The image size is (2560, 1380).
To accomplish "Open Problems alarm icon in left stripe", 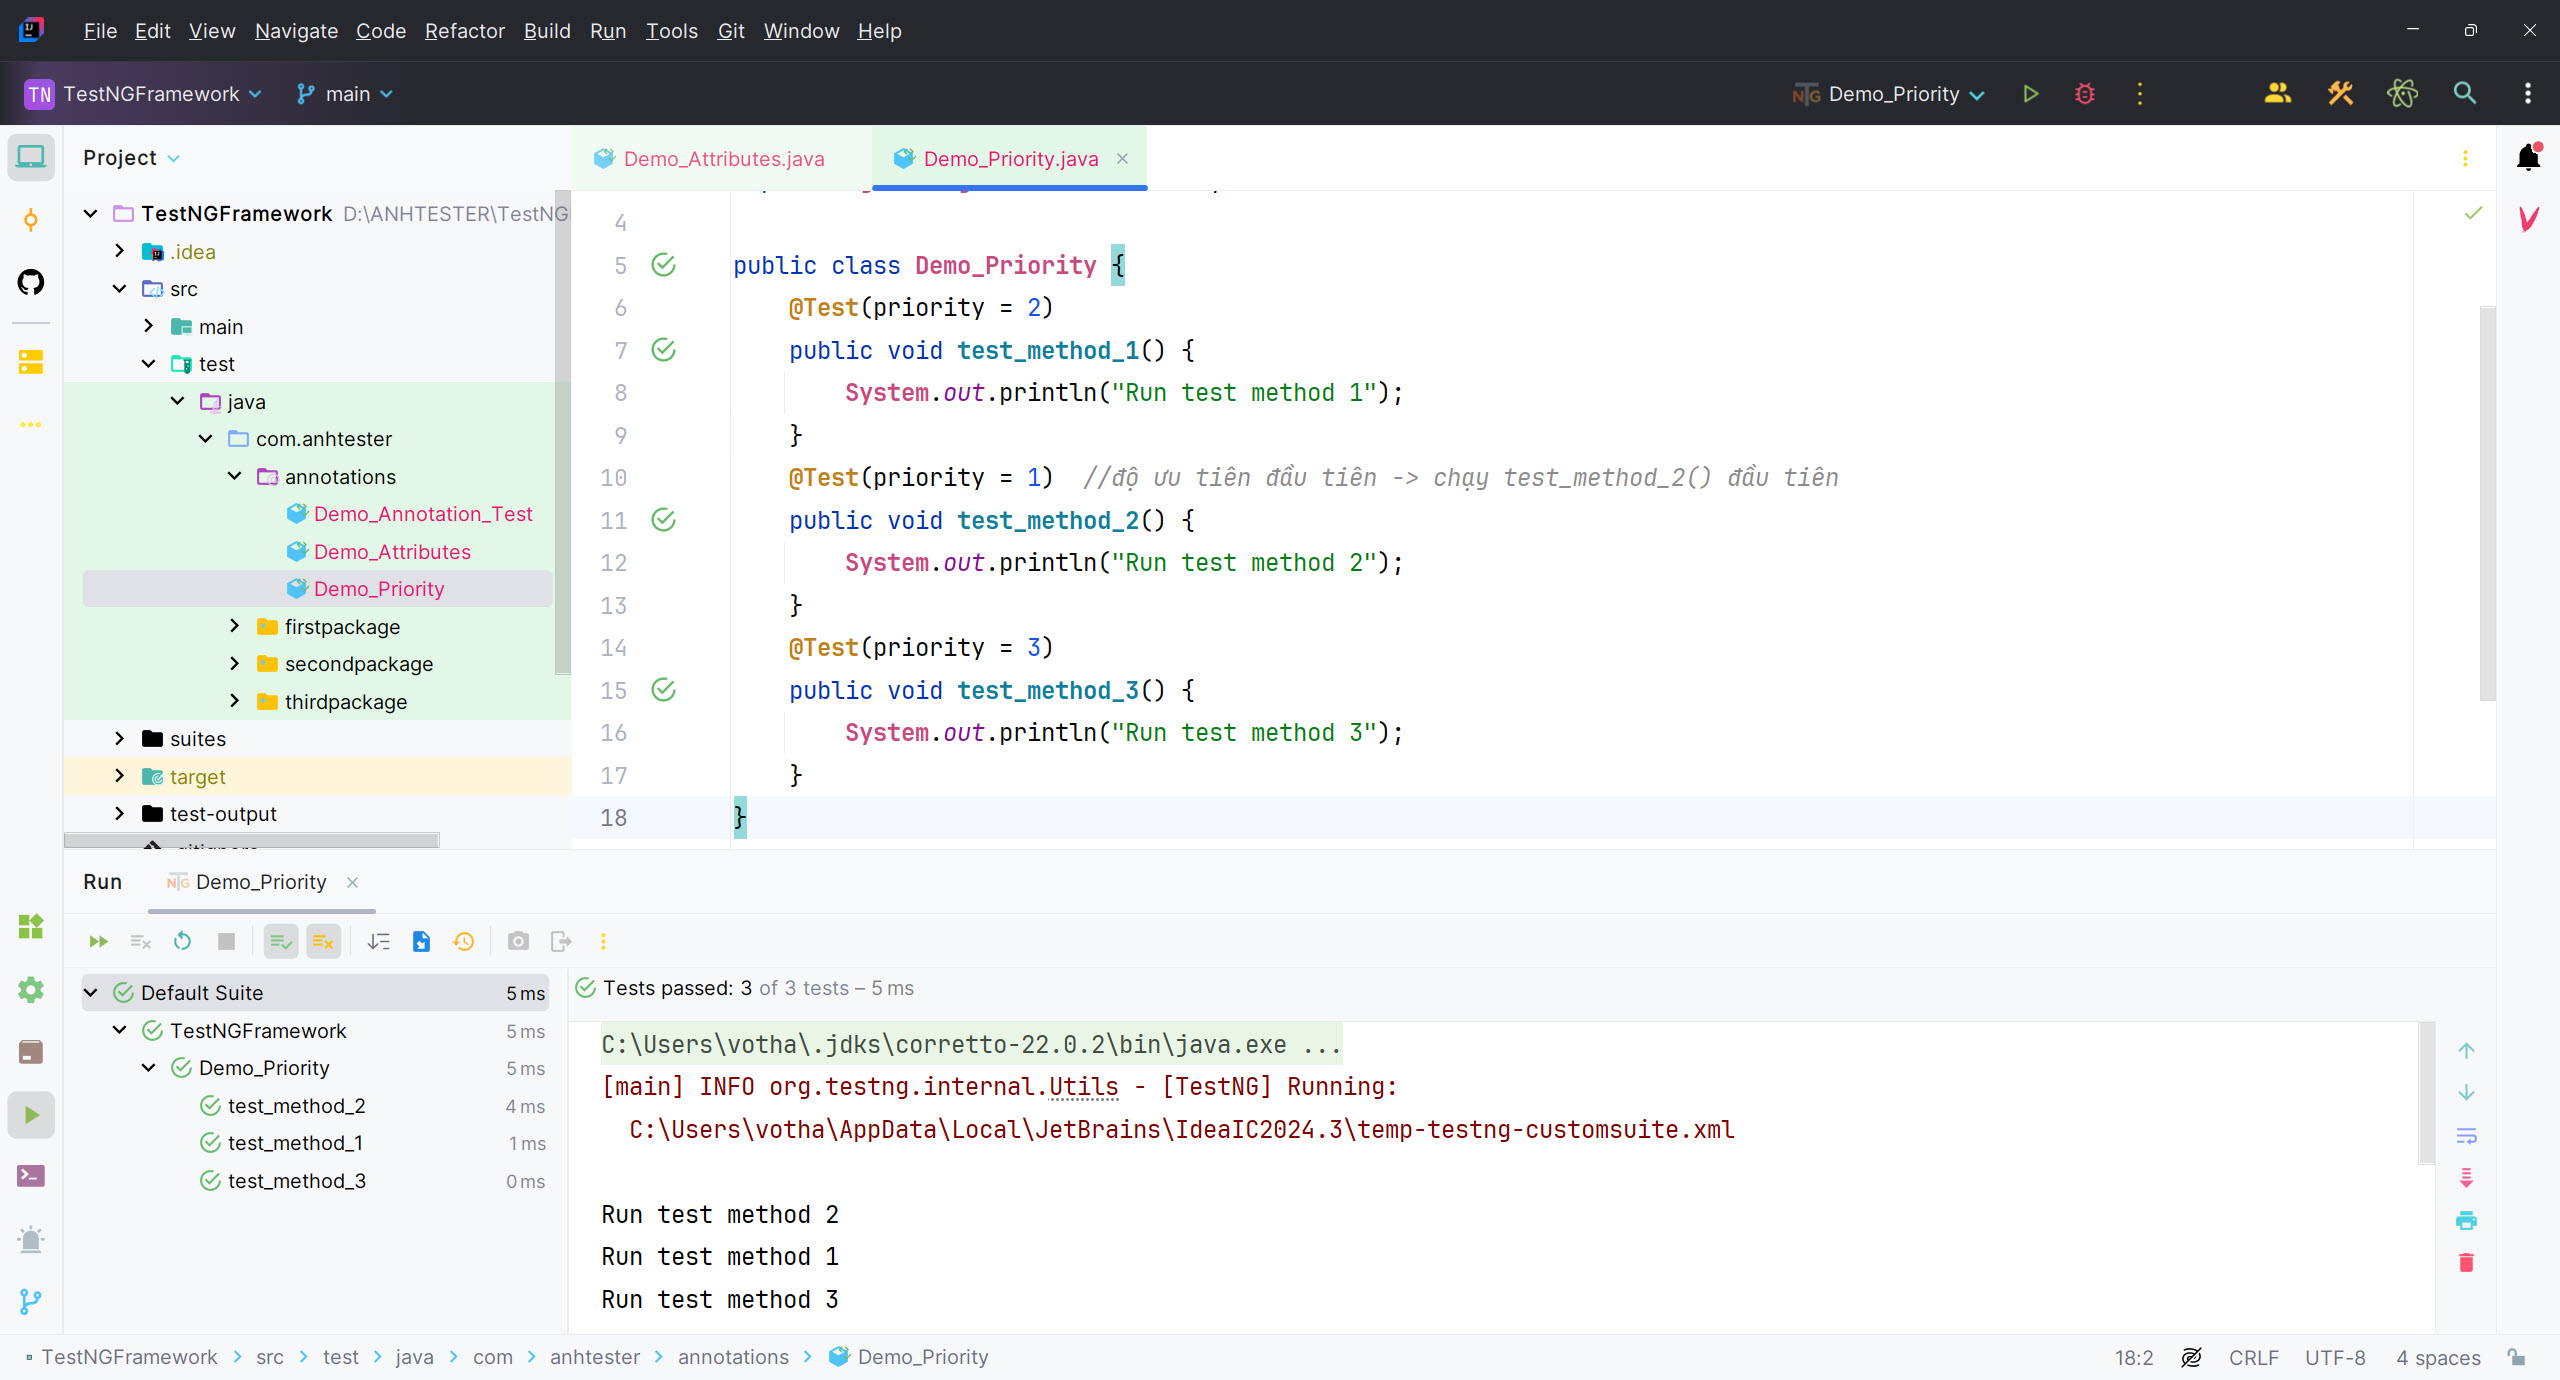I will (x=31, y=1239).
